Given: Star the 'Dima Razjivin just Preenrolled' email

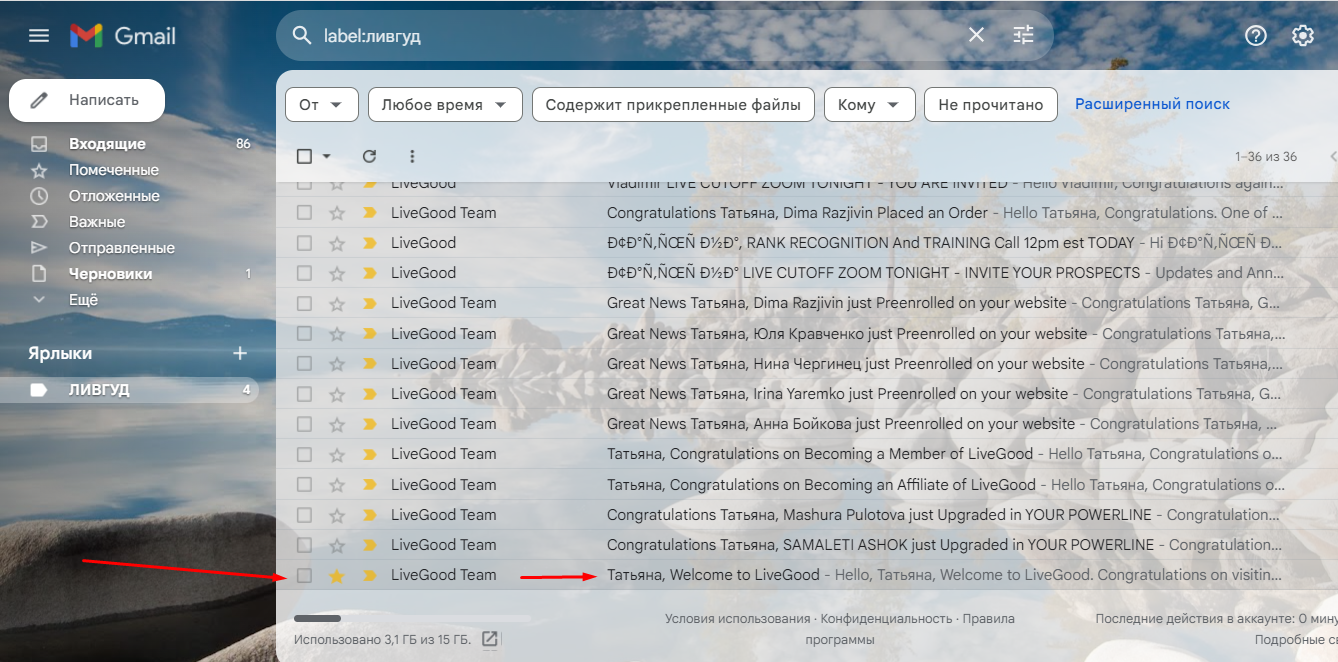Looking at the screenshot, I should [337, 303].
